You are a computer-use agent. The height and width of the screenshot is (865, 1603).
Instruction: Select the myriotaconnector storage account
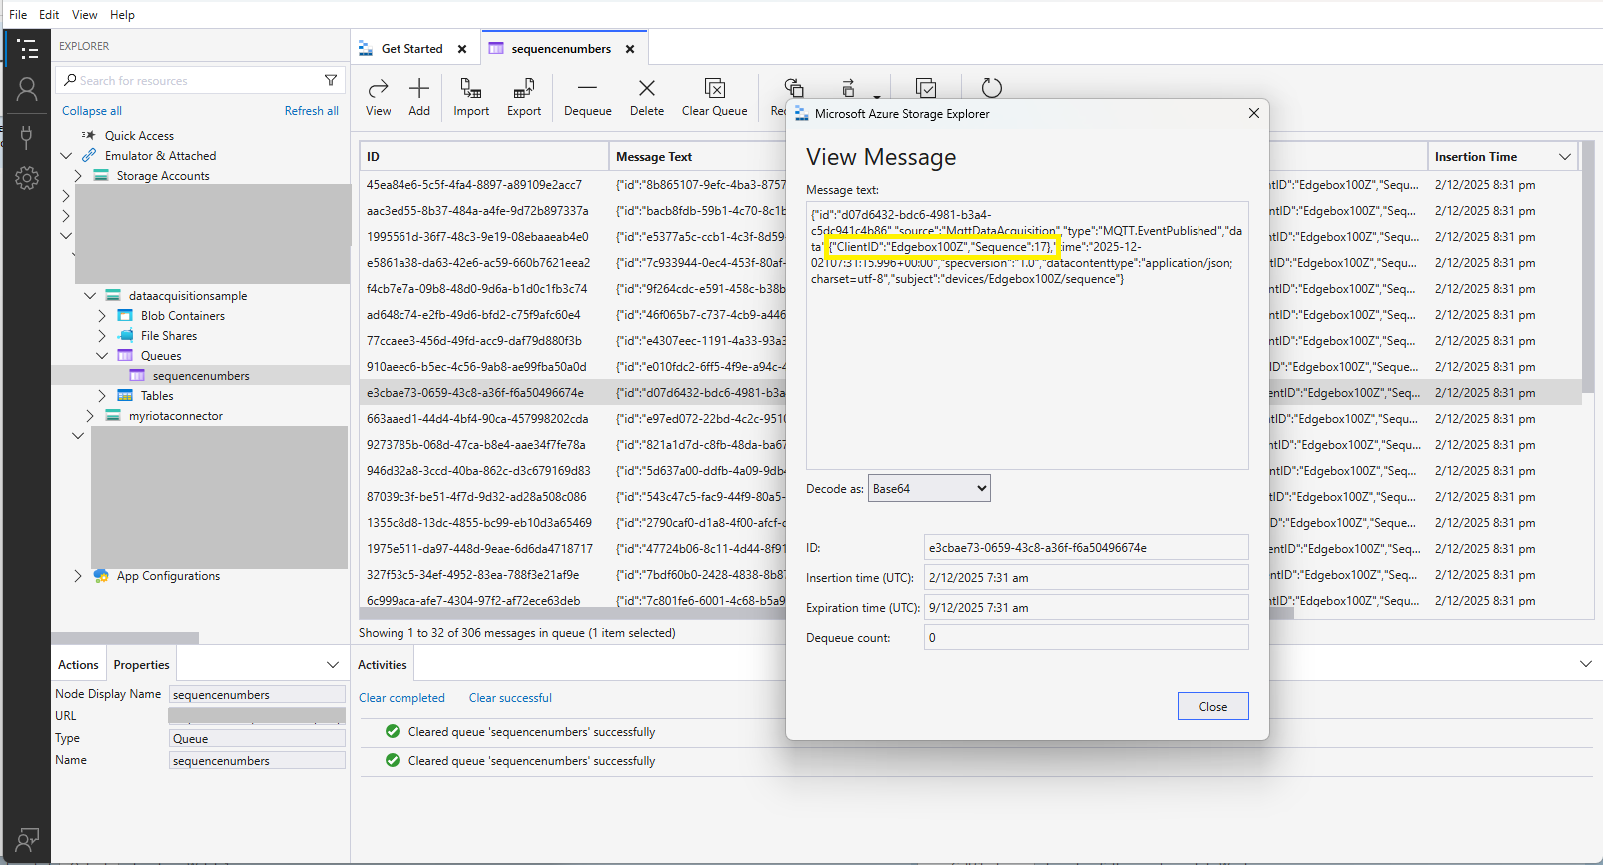175,416
